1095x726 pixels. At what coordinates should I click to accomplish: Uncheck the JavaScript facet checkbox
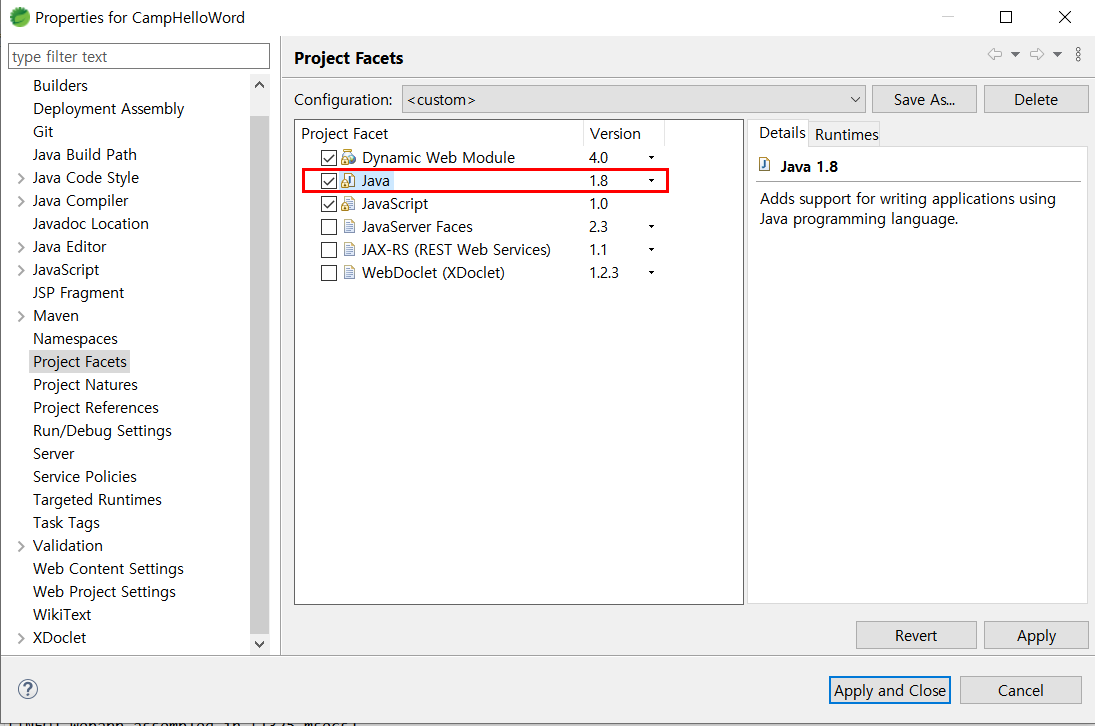click(329, 204)
